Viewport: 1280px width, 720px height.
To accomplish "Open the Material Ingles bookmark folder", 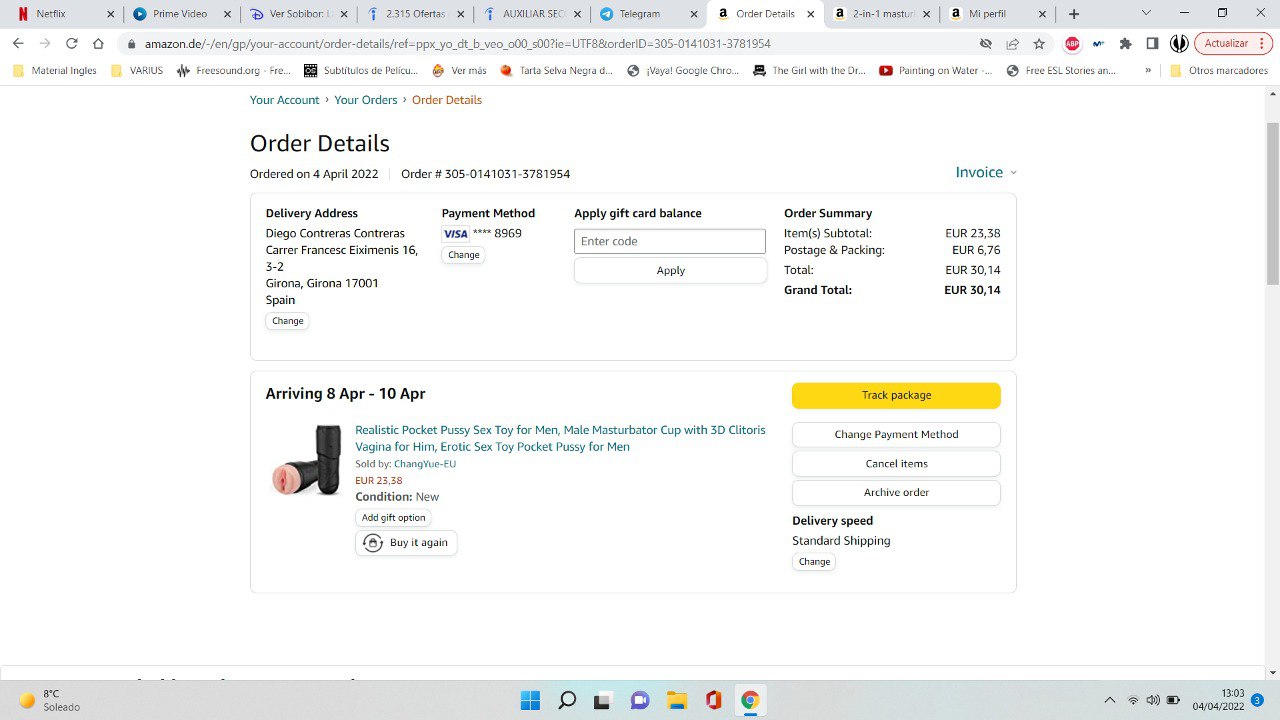I will pyautogui.click(x=55, y=71).
